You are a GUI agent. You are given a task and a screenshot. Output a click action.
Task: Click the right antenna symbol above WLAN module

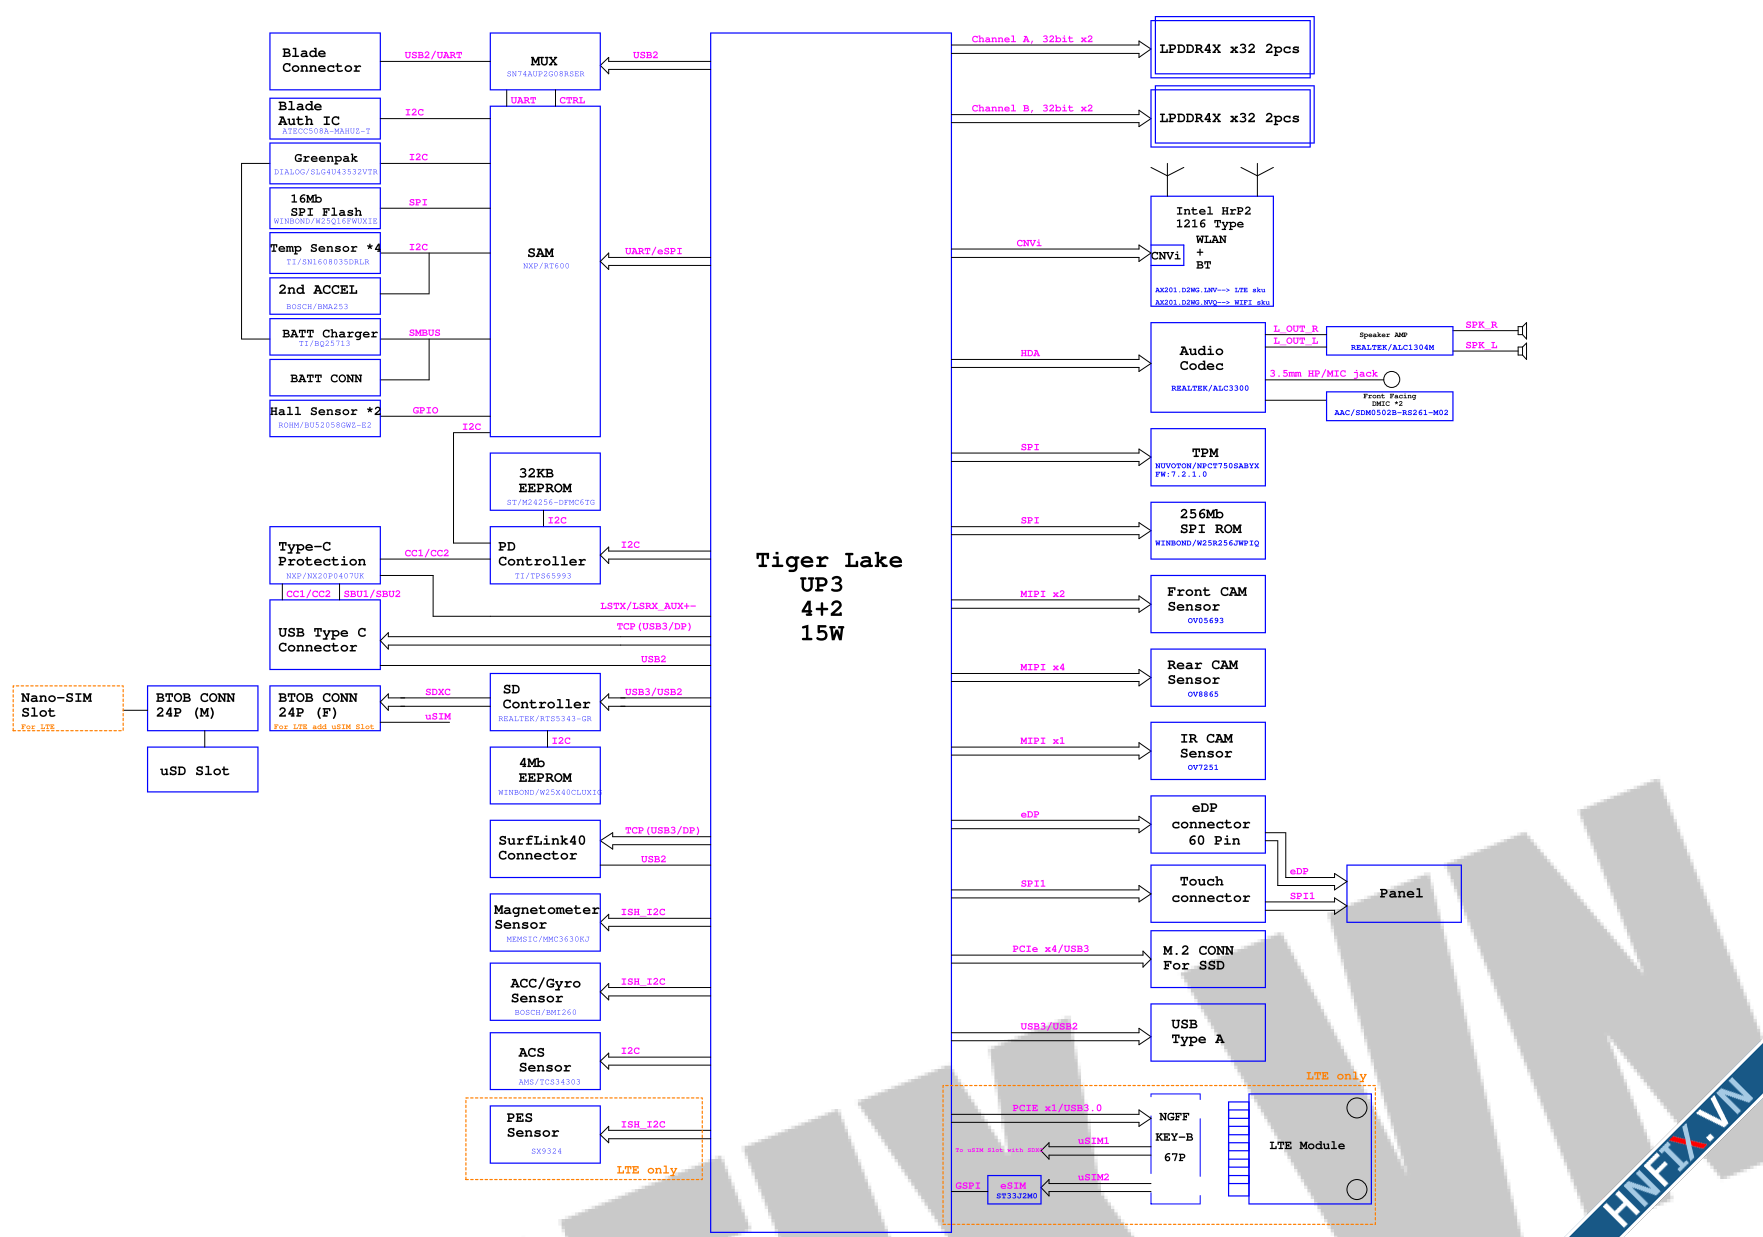click(1257, 176)
